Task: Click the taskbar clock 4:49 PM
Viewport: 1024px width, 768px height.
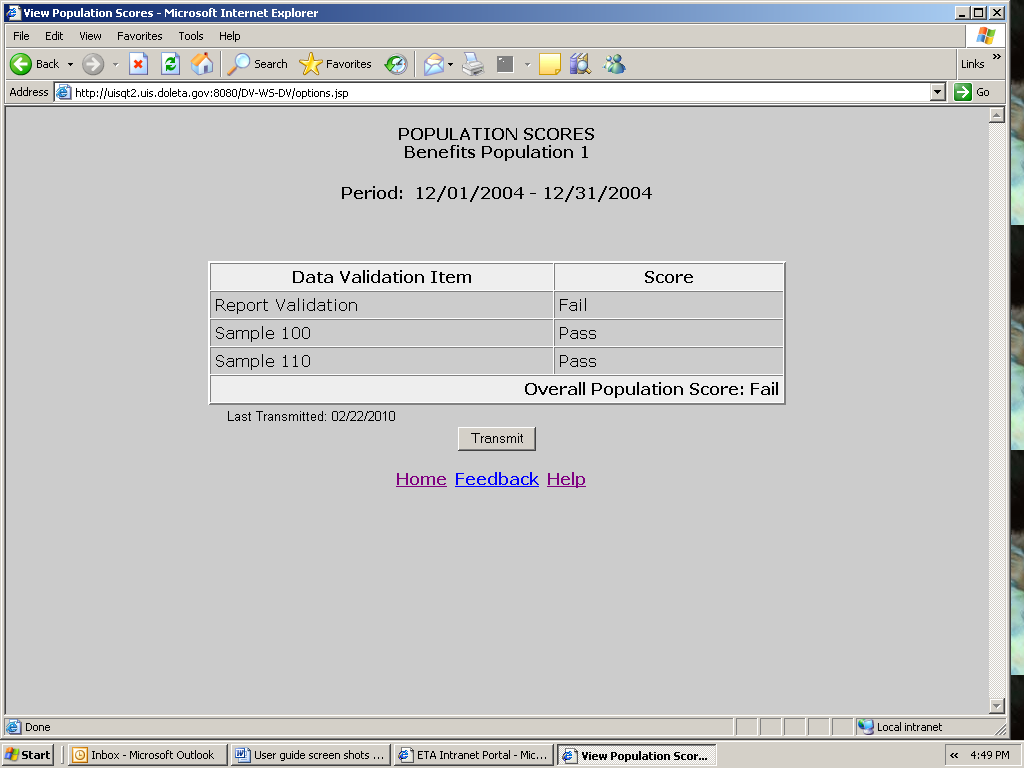Action: 989,755
